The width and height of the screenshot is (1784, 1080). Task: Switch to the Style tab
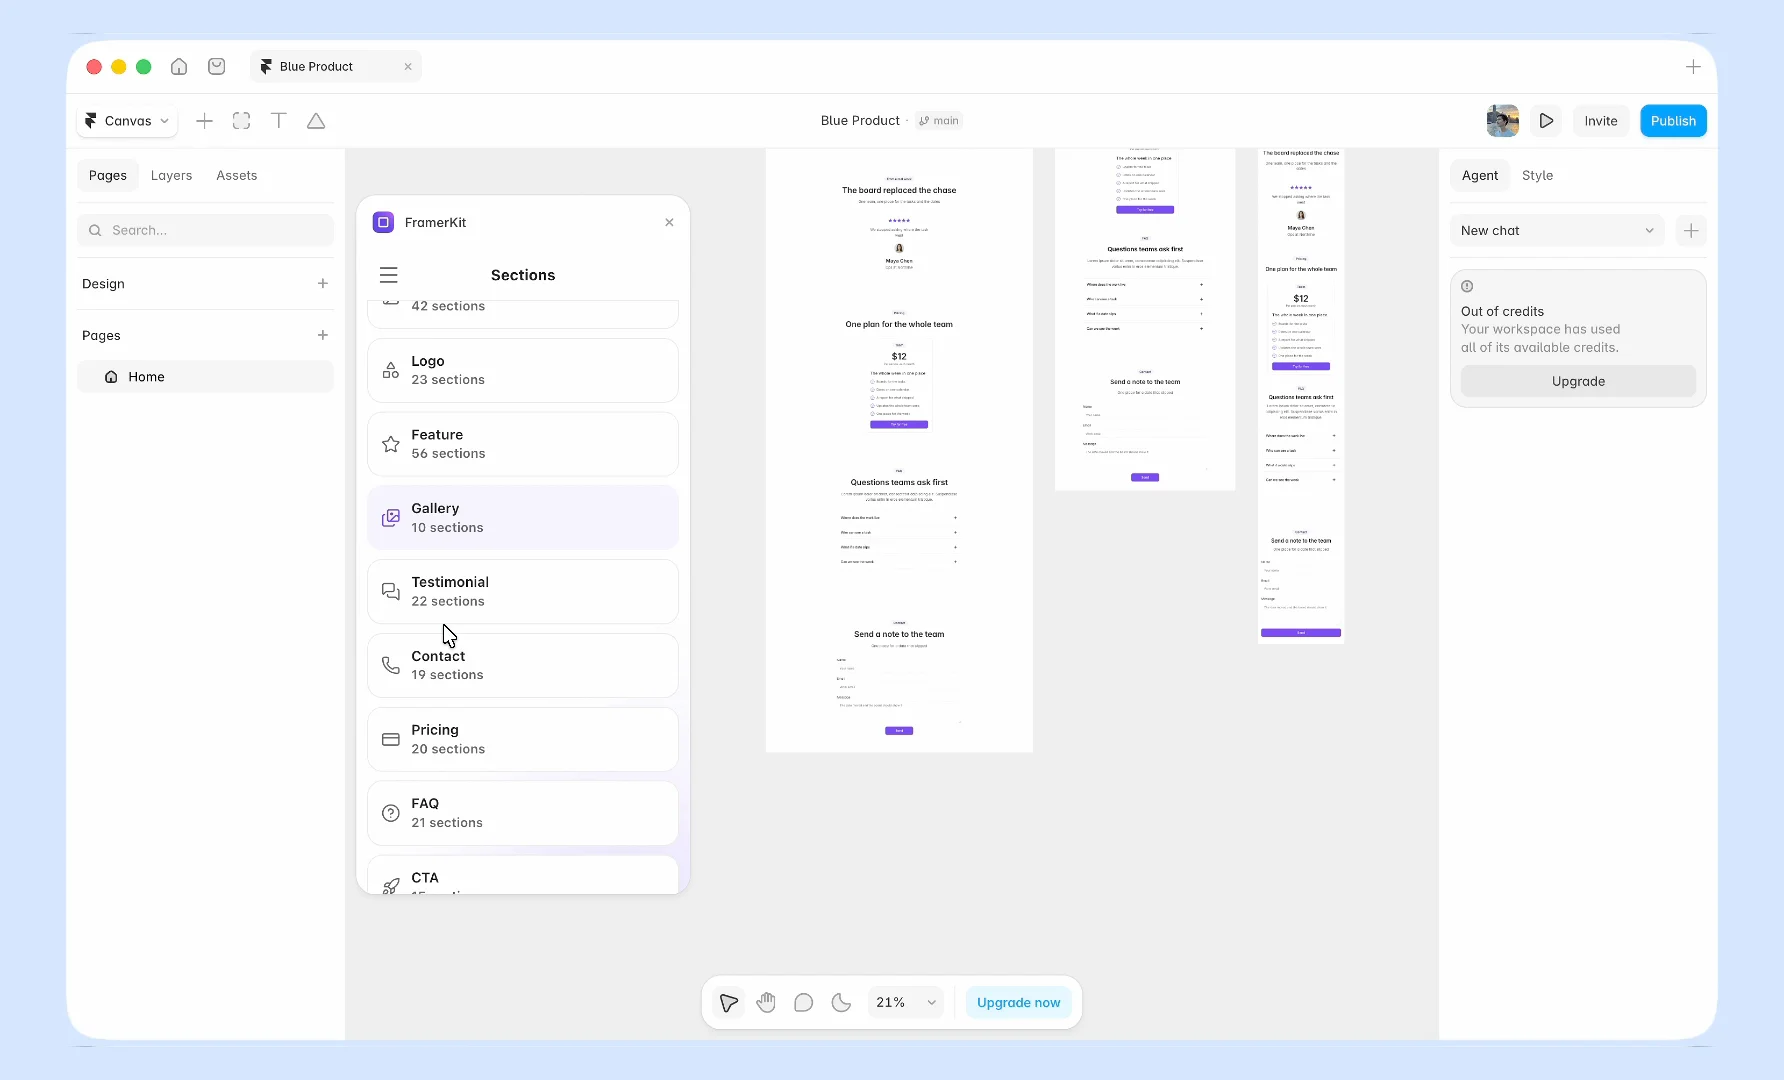tap(1537, 175)
